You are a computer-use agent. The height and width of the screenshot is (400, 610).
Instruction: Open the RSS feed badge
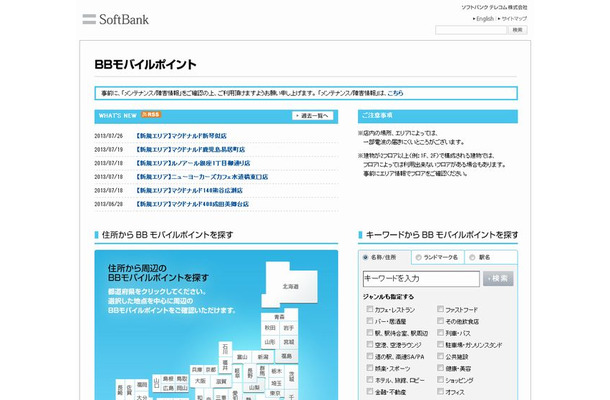[x=151, y=114]
